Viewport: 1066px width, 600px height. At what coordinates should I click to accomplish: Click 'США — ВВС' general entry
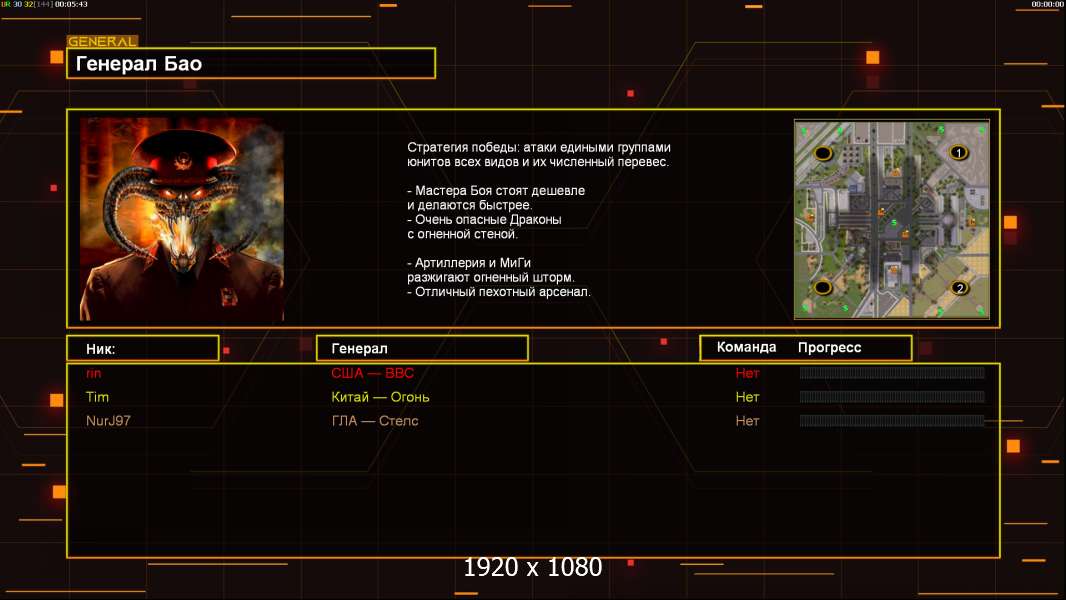pyautogui.click(x=373, y=373)
